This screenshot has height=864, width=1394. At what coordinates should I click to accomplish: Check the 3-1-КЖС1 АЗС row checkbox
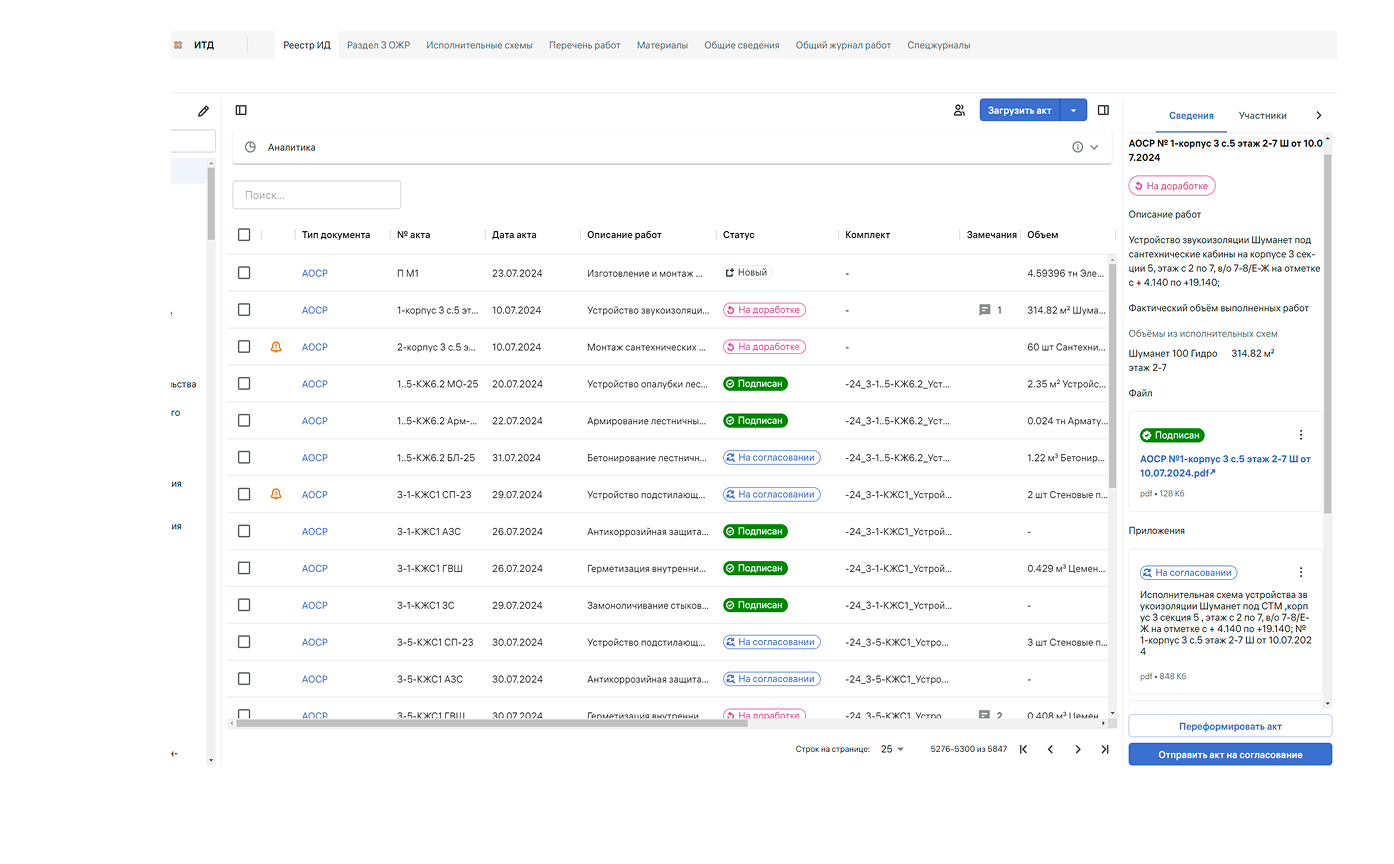click(244, 531)
